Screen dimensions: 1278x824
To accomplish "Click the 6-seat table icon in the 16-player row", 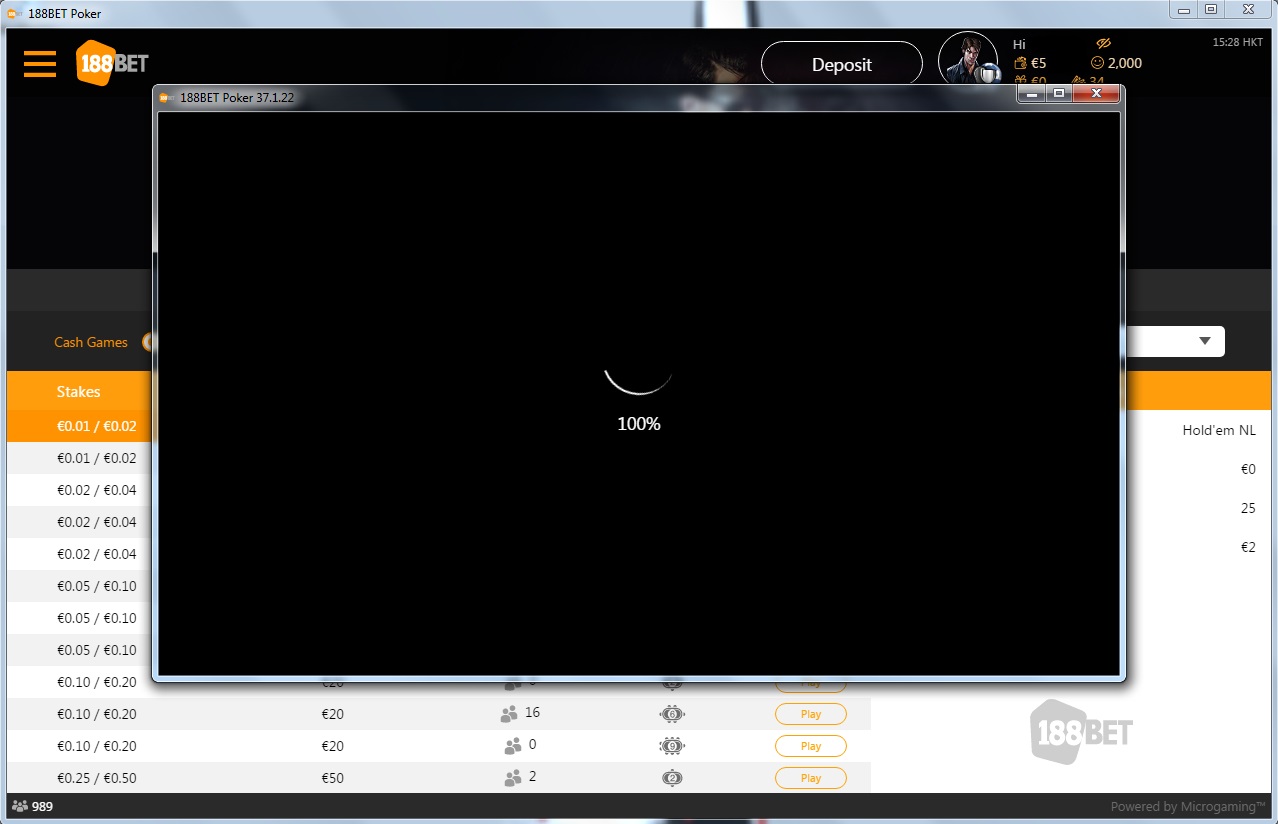I will 672,714.
